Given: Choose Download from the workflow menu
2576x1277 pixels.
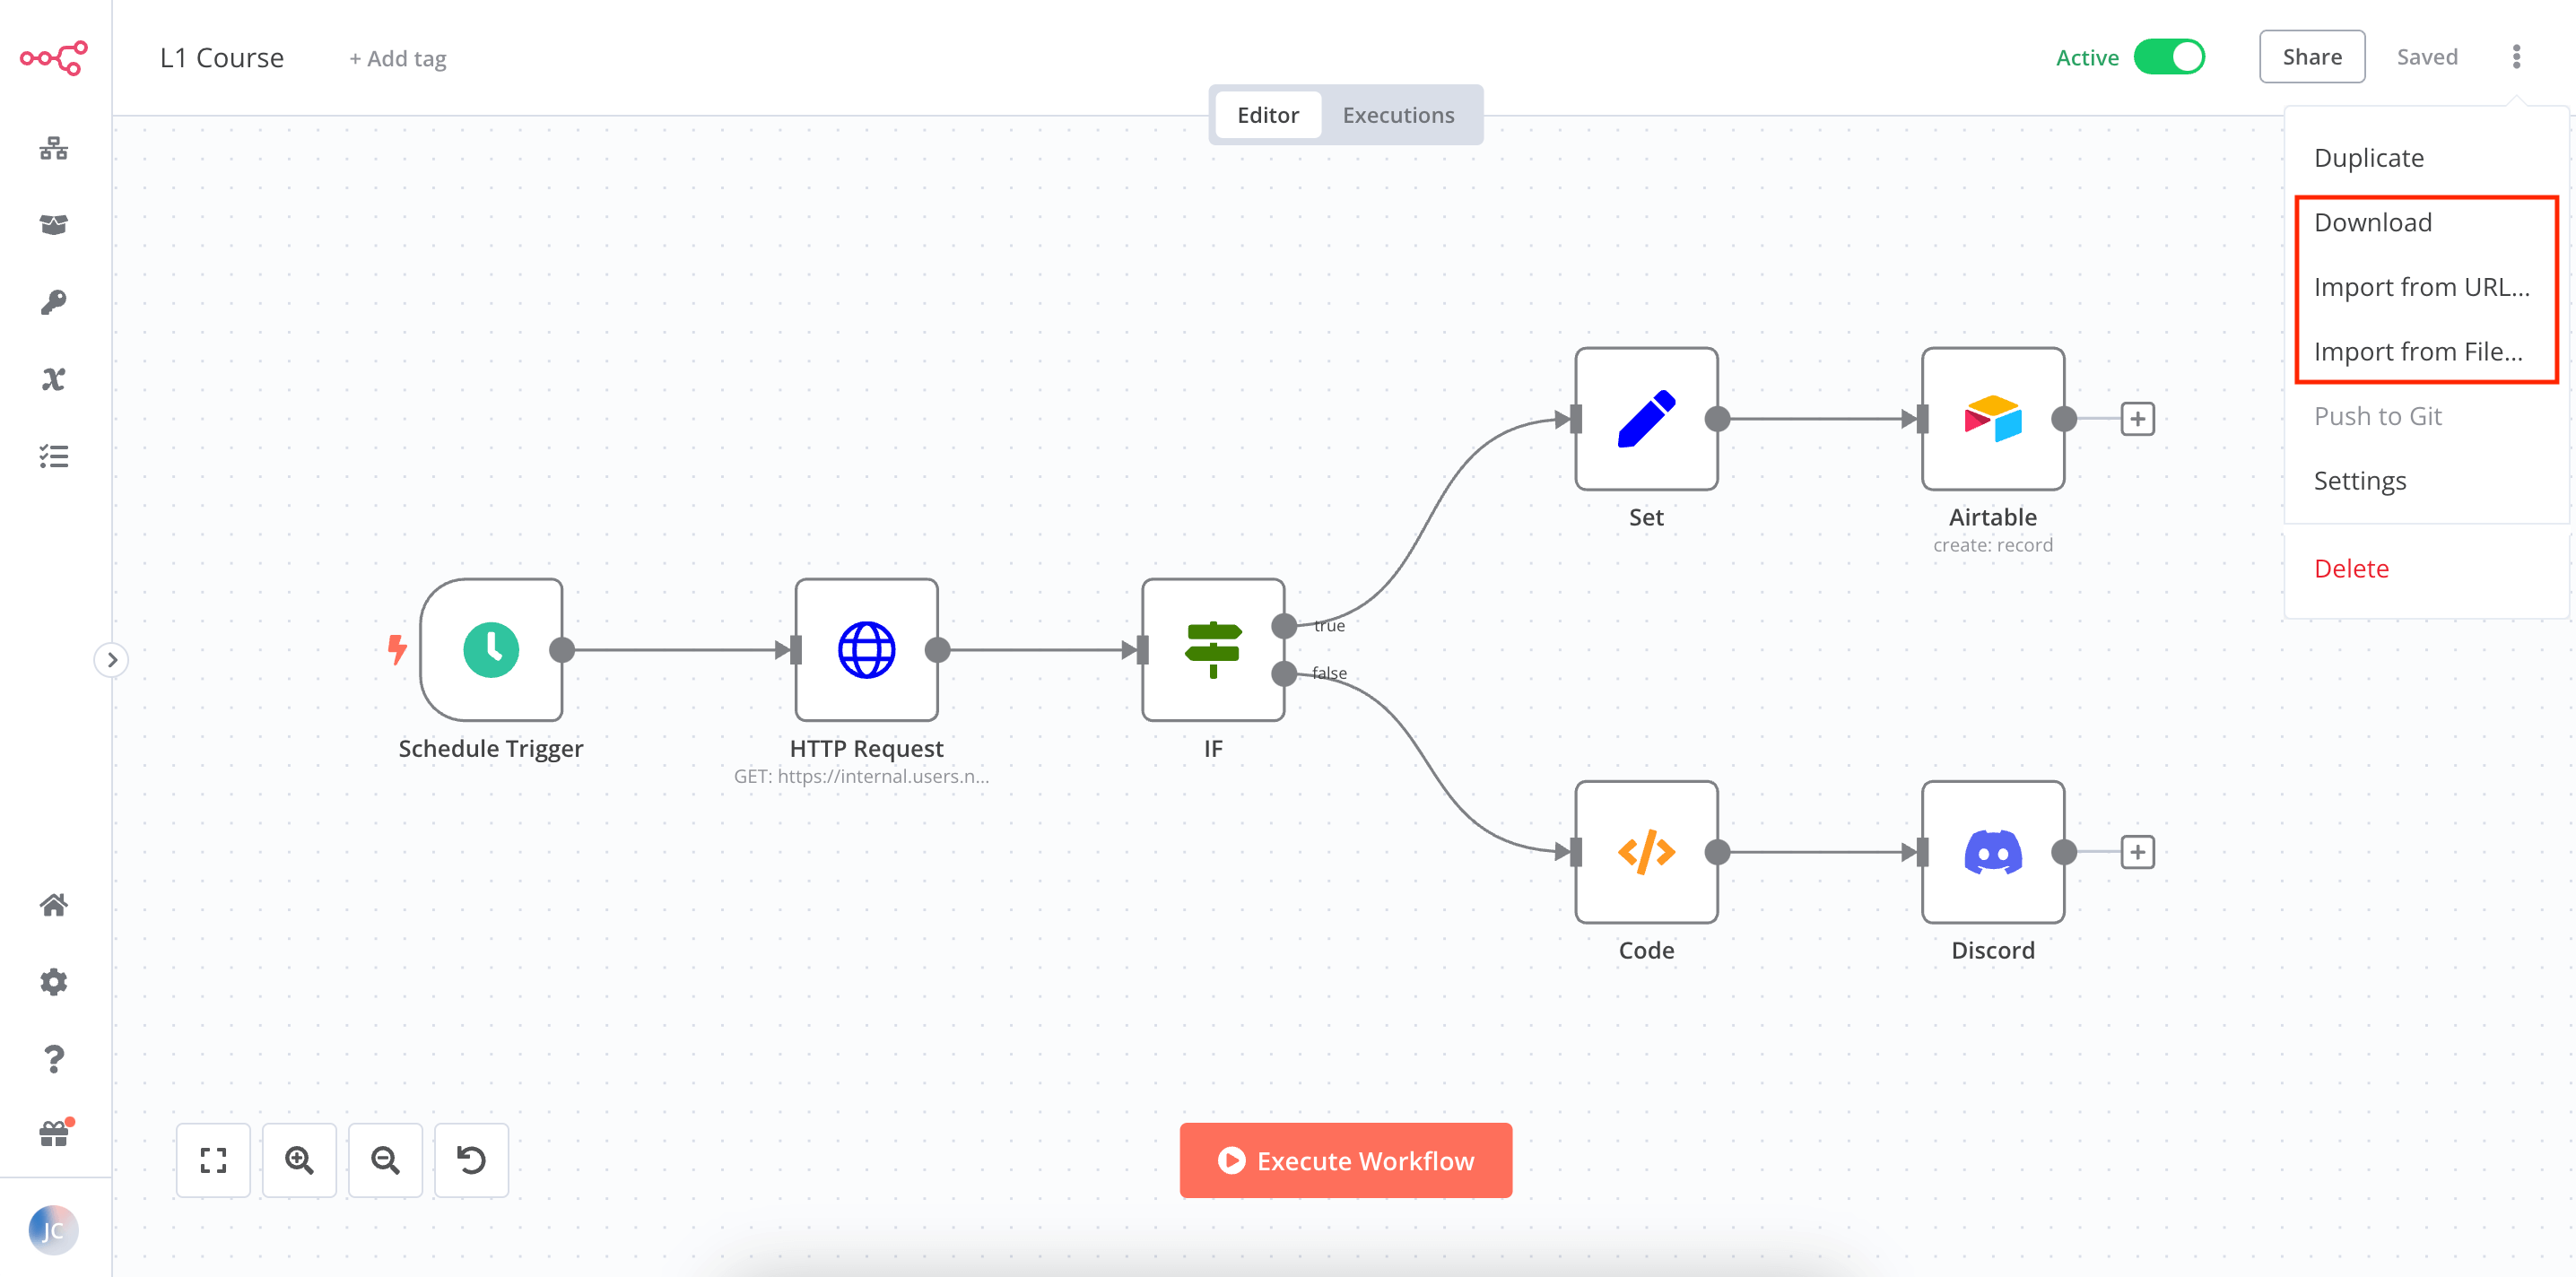Looking at the screenshot, I should tap(2372, 222).
